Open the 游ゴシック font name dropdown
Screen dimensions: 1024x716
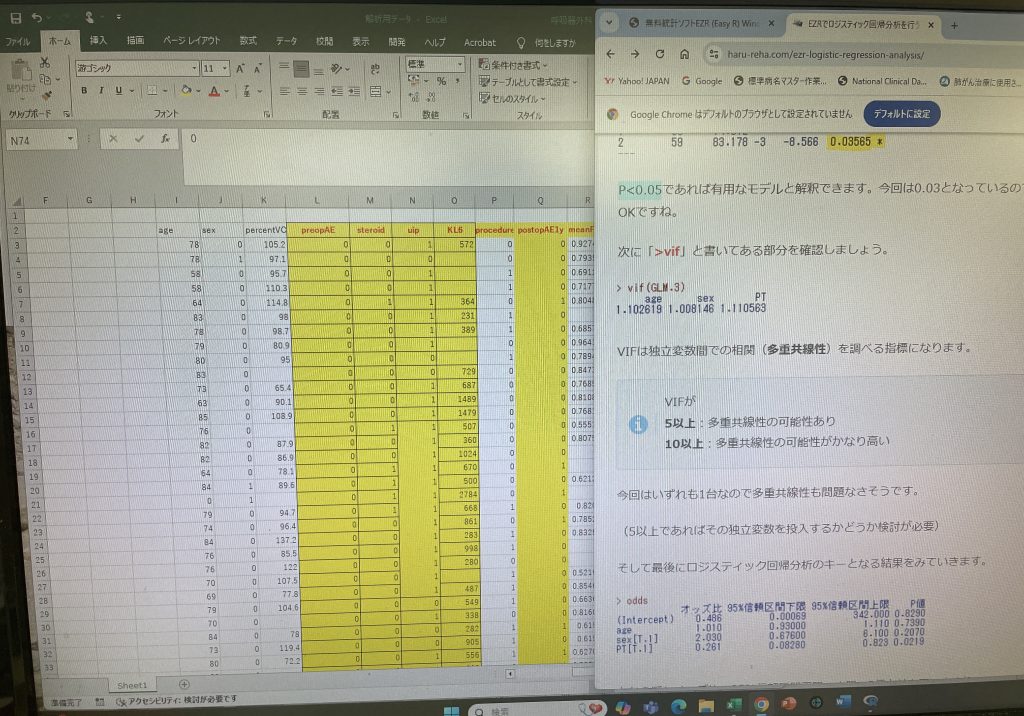194,69
